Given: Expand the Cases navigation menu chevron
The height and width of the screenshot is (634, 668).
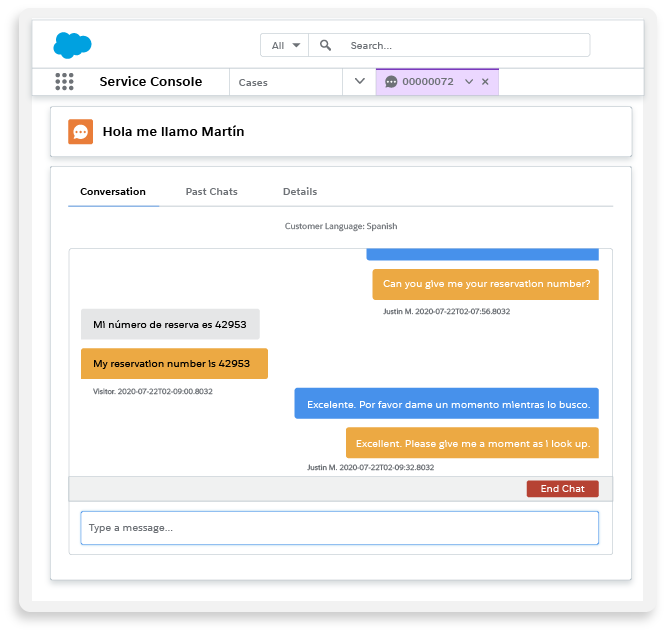Looking at the screenshot, I should (x=360, y=82).
